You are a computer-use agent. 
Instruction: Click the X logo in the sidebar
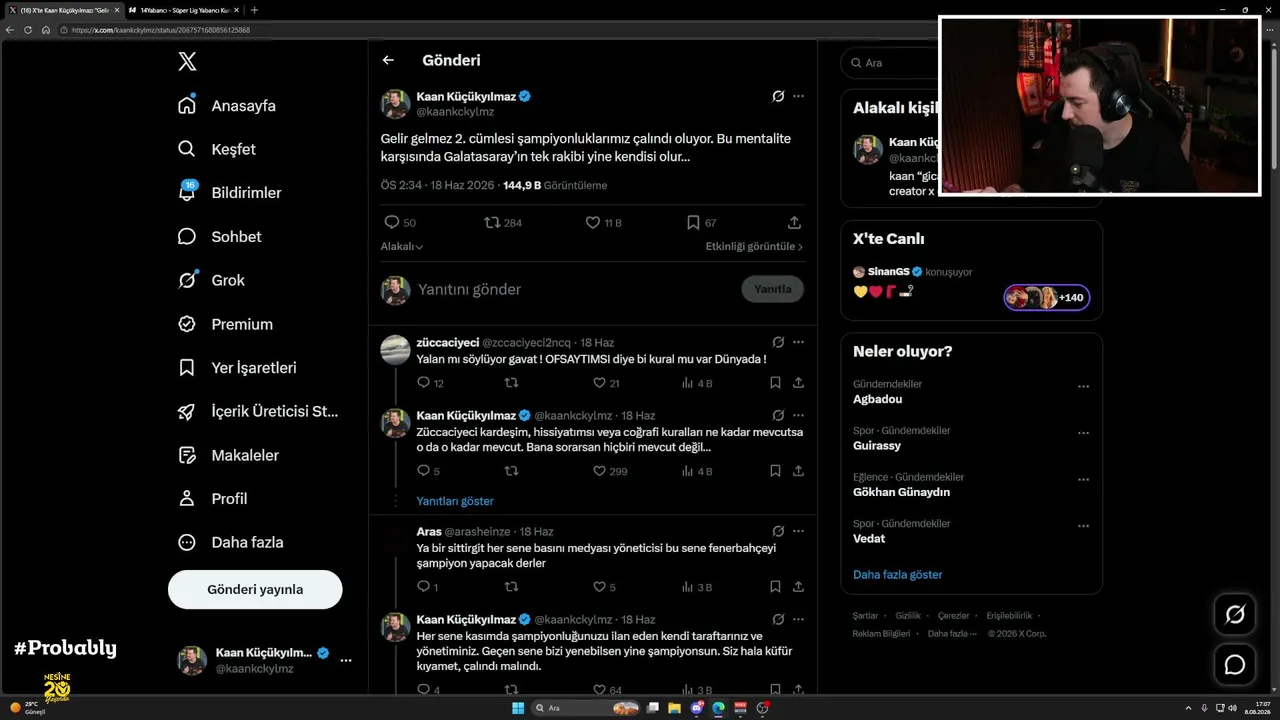tap(187, 62)
